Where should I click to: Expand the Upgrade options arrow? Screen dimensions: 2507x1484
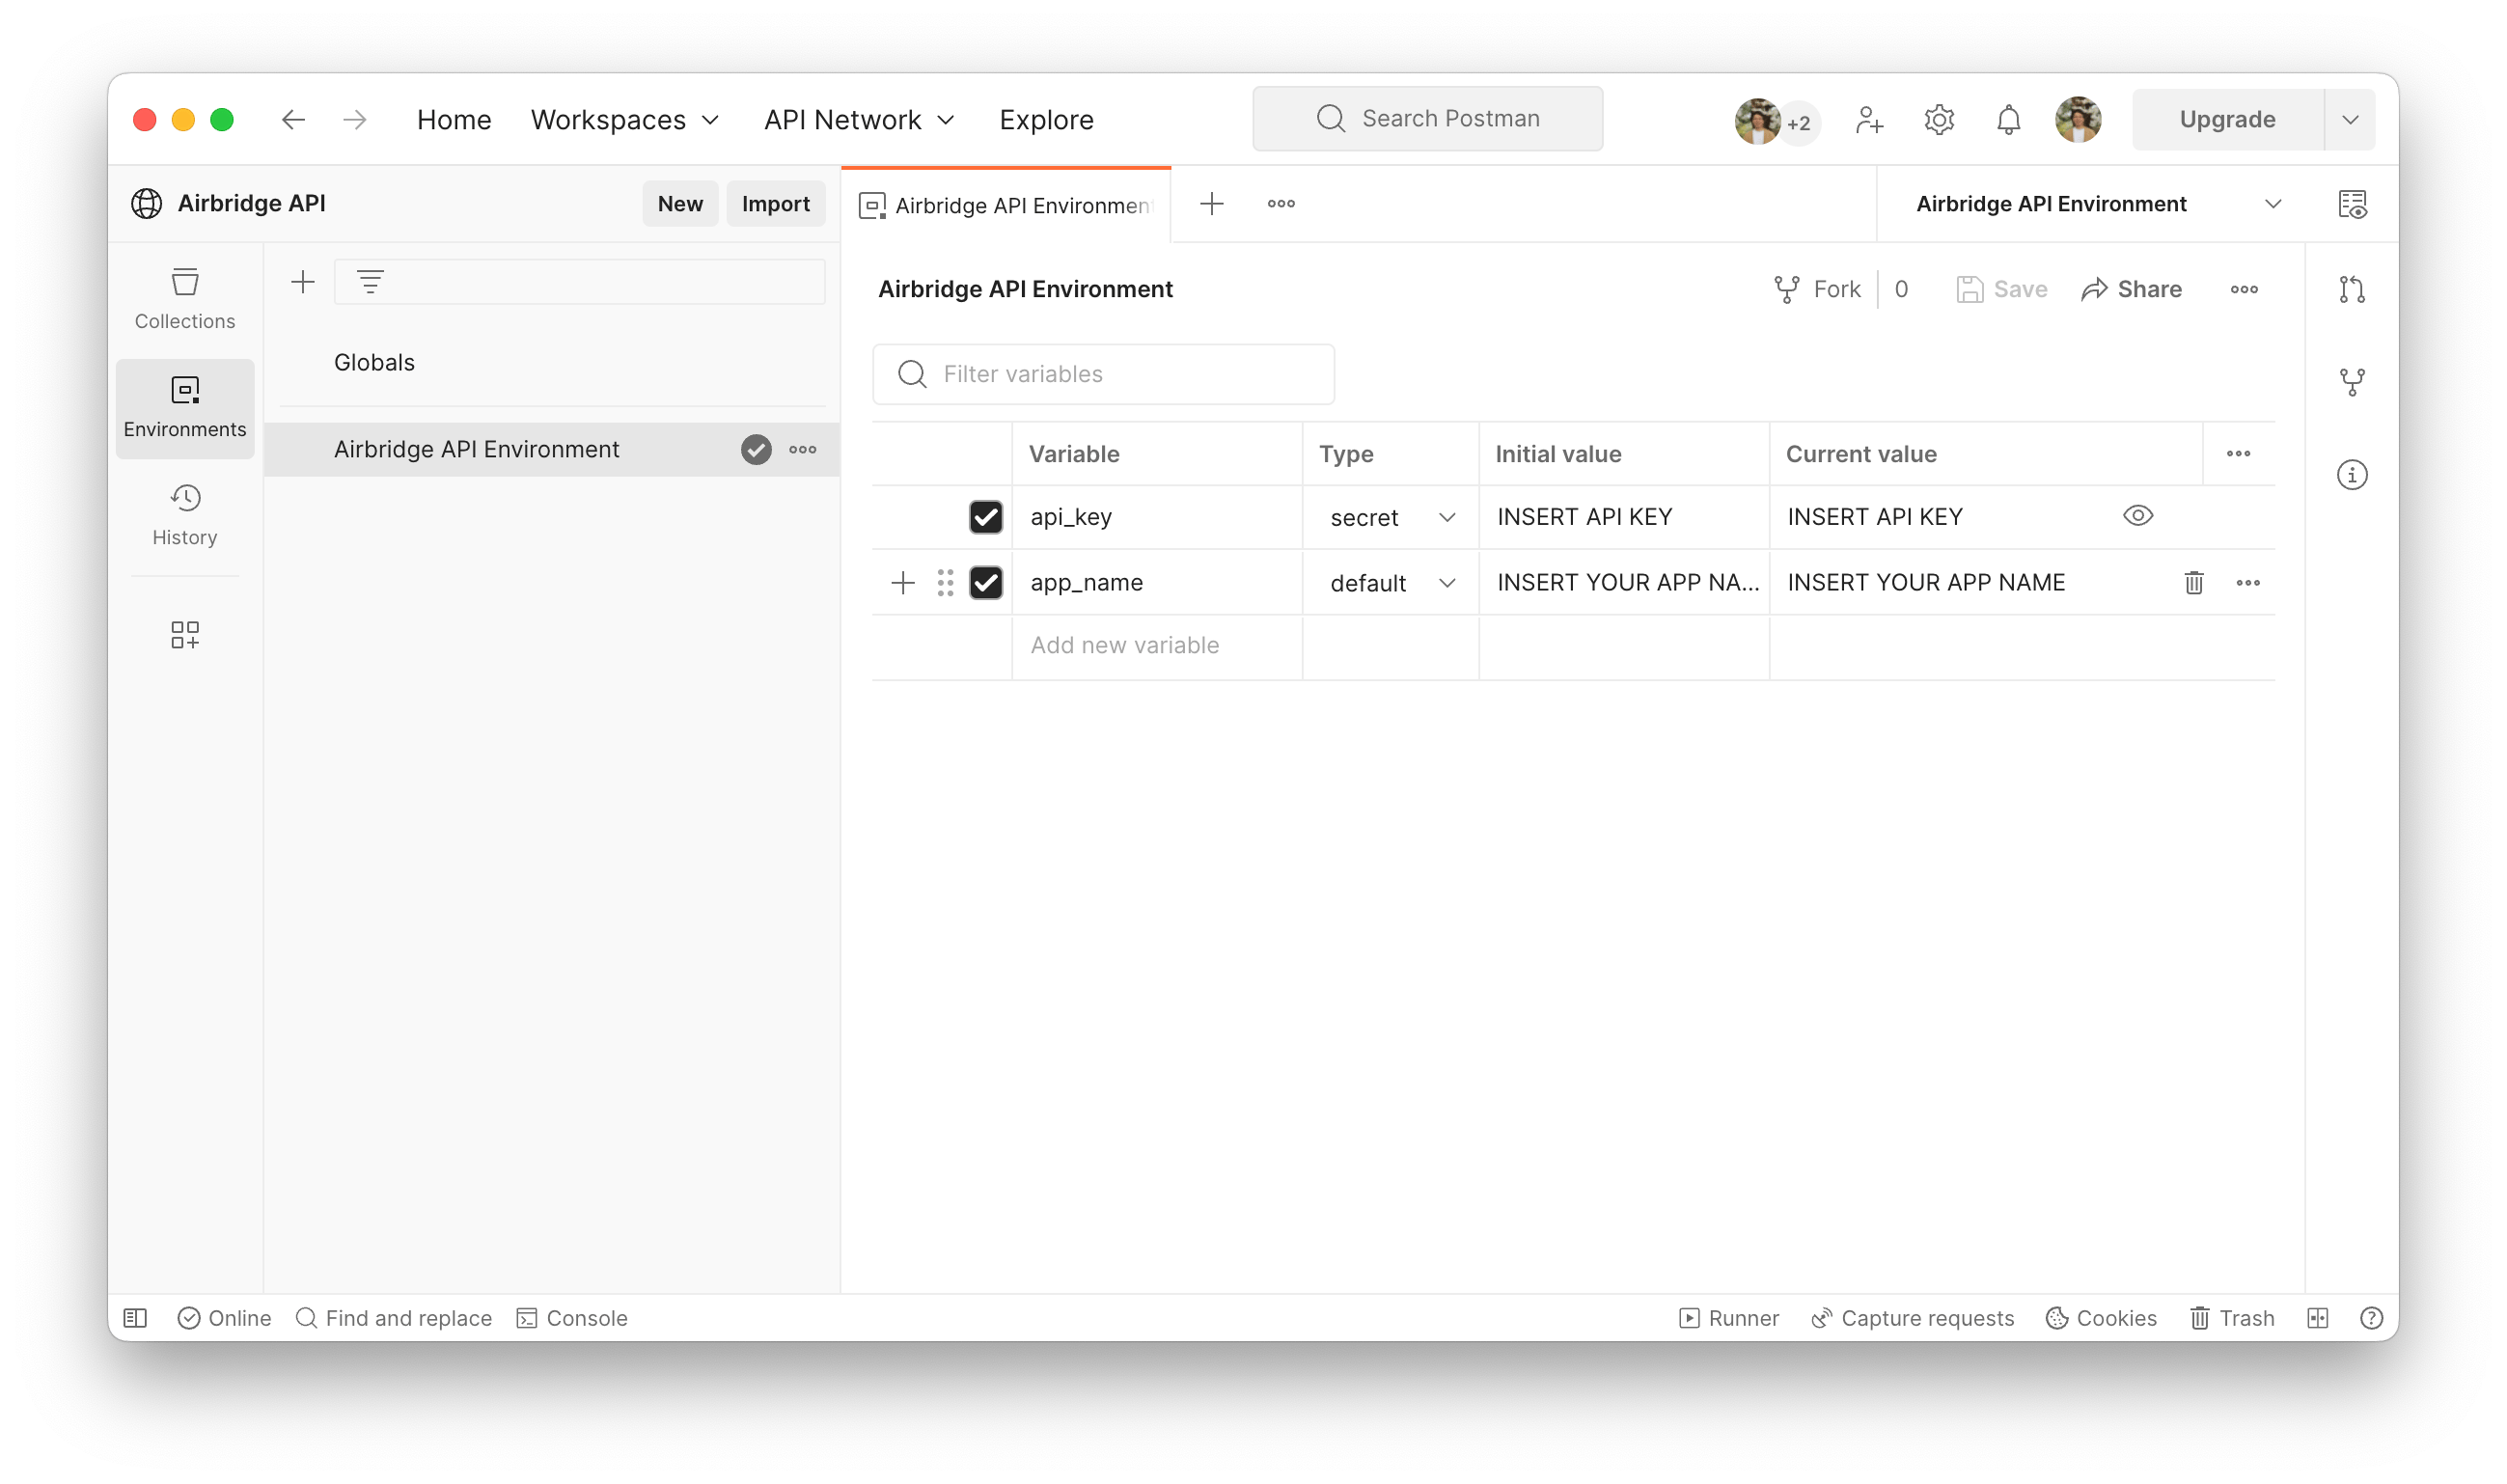2350,120
